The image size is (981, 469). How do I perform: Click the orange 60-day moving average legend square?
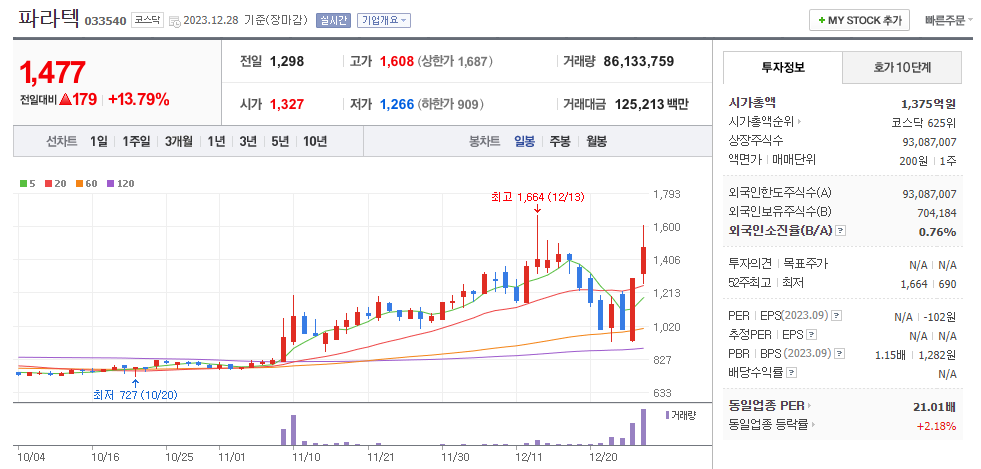[x=79, y=184]
